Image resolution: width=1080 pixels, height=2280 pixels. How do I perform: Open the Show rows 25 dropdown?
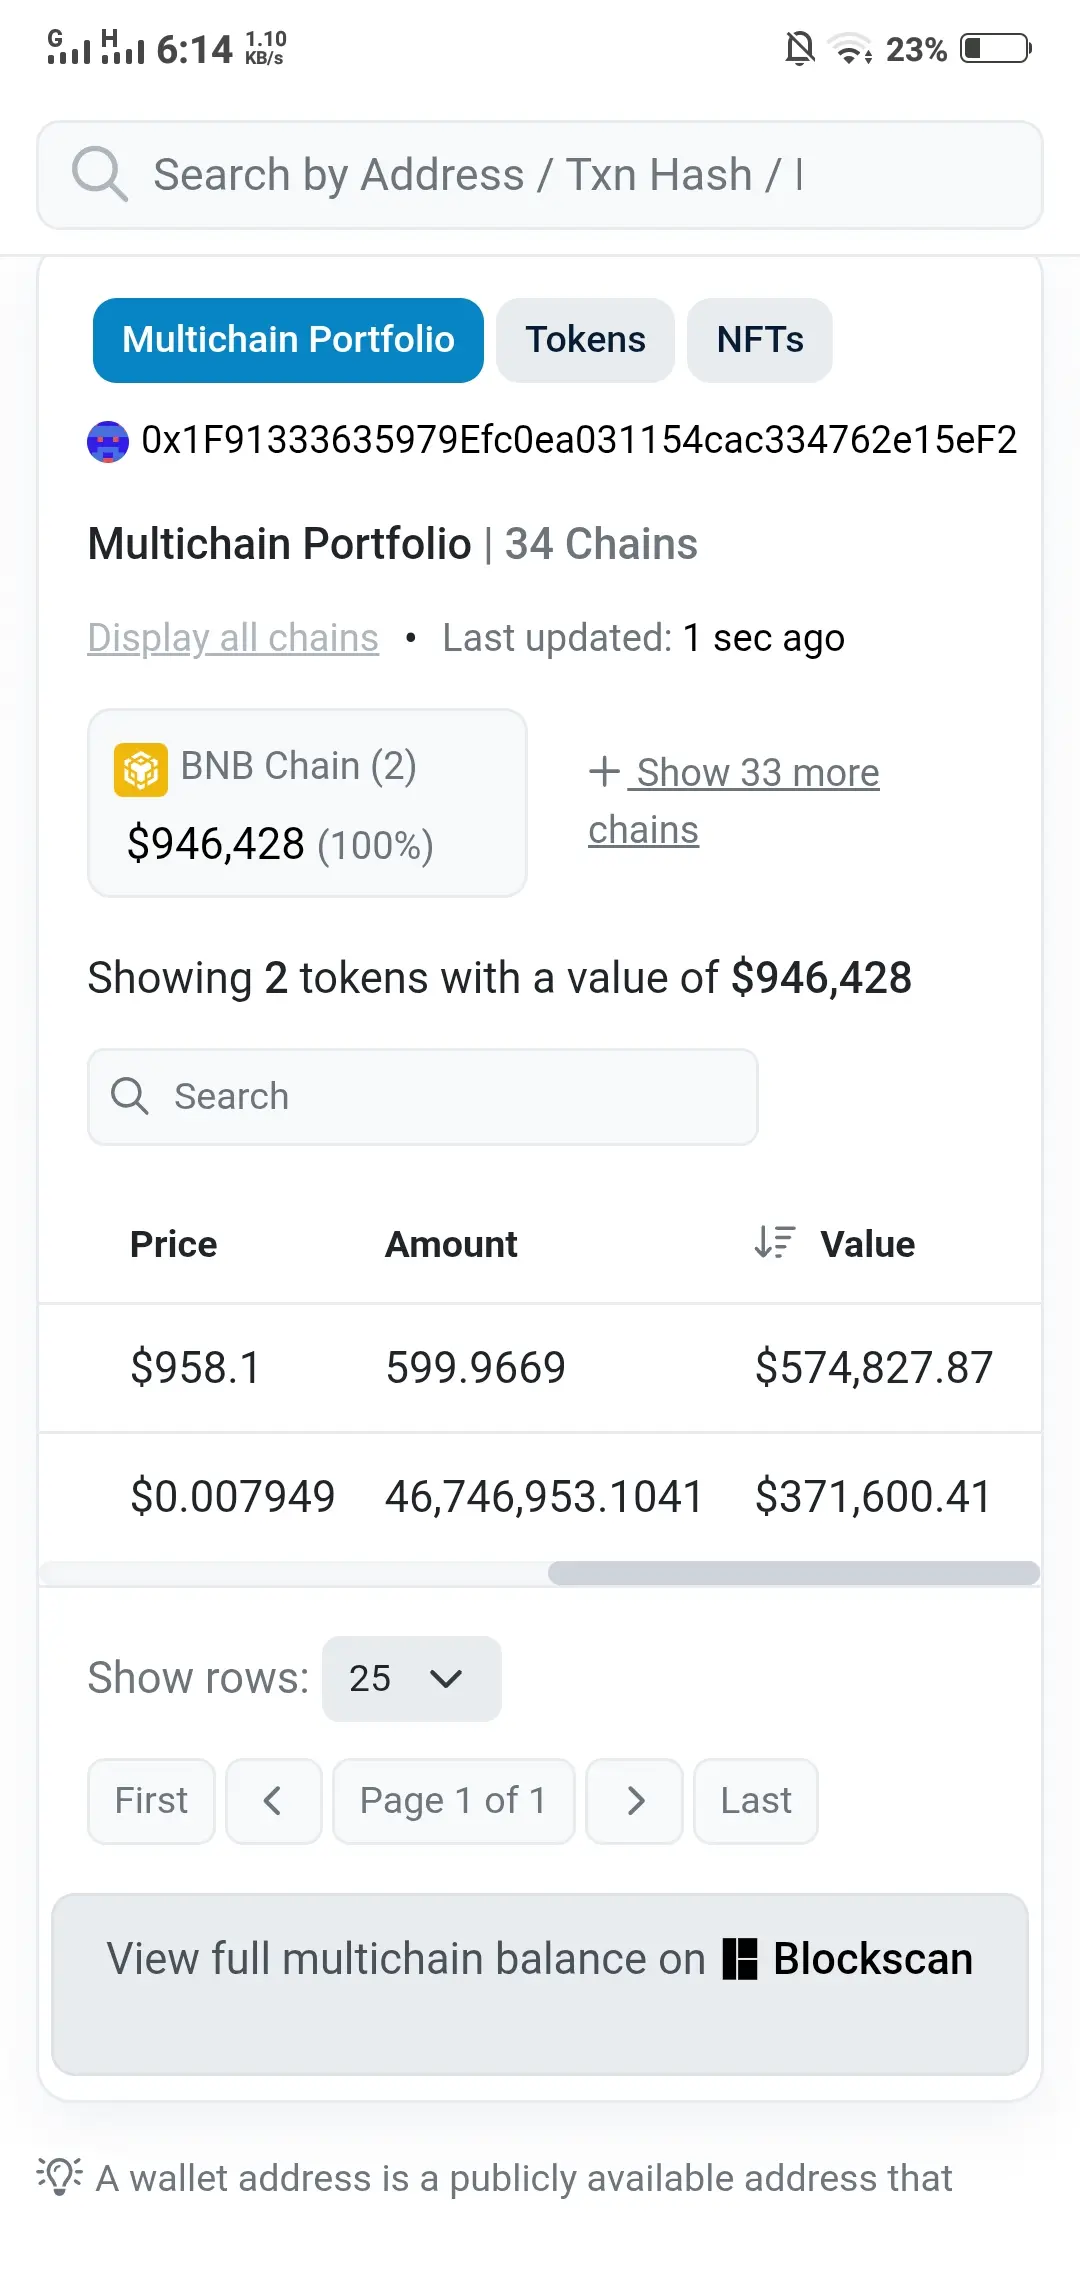click(411, 1679)
